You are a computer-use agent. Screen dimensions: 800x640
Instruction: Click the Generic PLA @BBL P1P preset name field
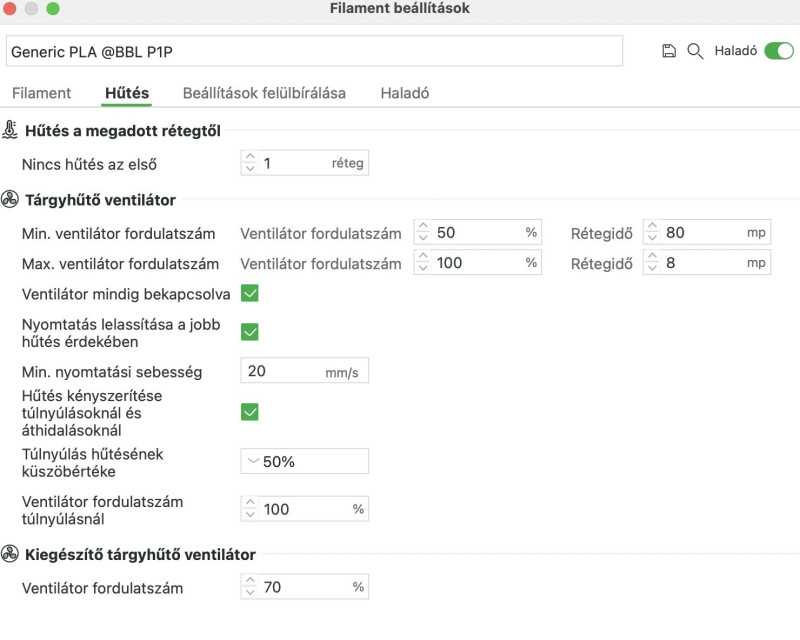click(x=314, y=51)
